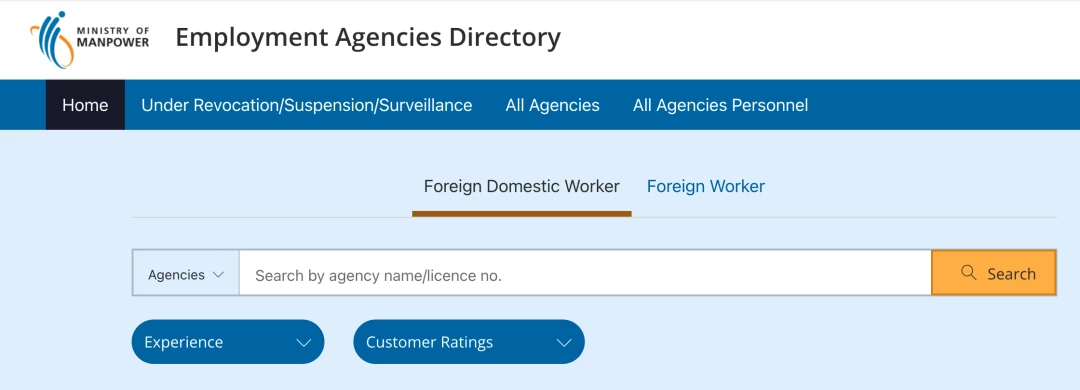Click the brown underline of active tab
Image resolution: width=1080 pixels, height=390 pixels.
click(x=521, y=214)
